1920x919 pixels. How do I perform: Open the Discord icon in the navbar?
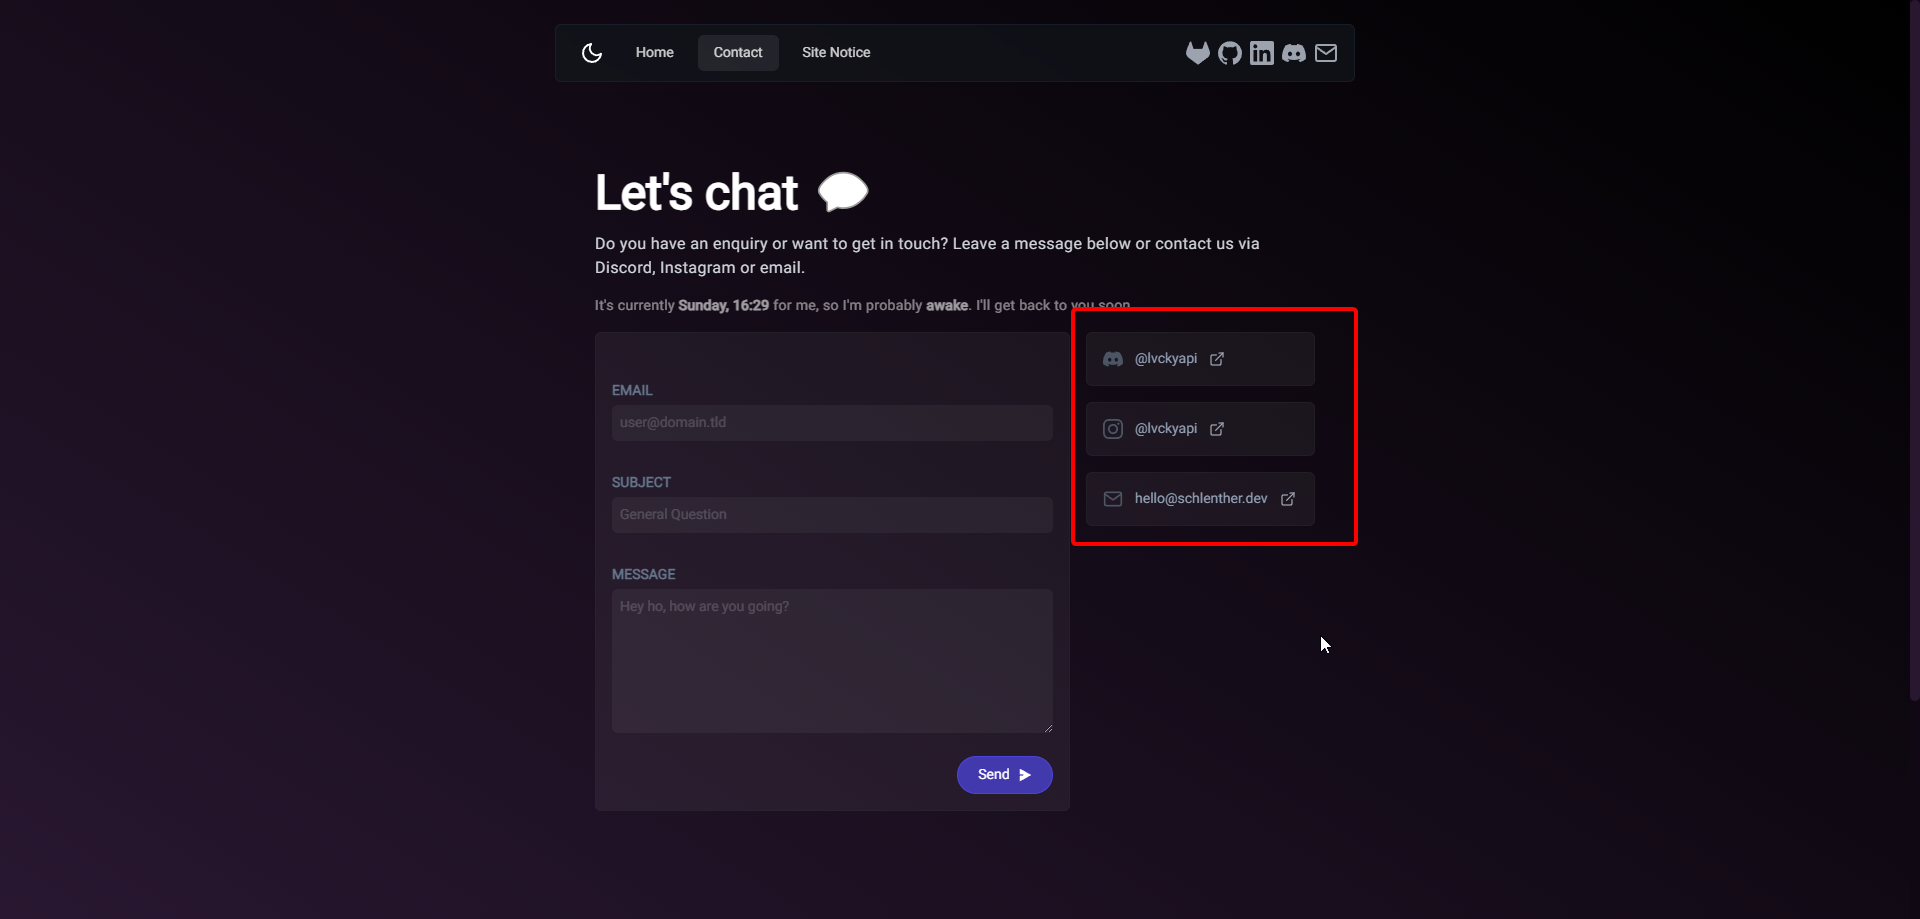pyautogui.click(x=1294, y=53)
